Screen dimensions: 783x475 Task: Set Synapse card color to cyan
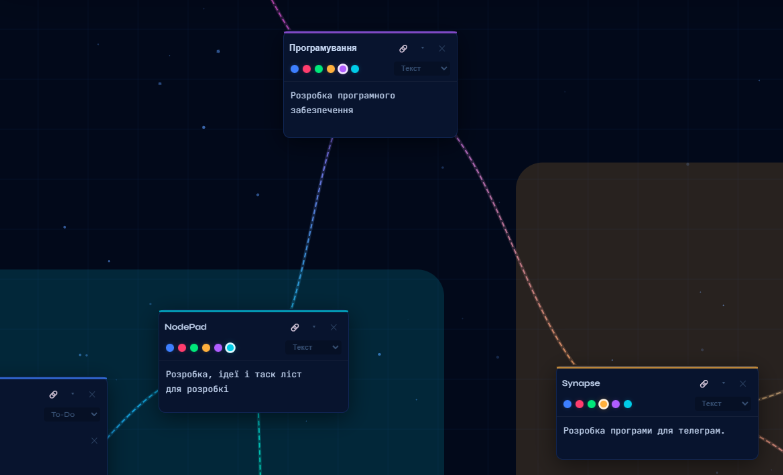[628, 404]
